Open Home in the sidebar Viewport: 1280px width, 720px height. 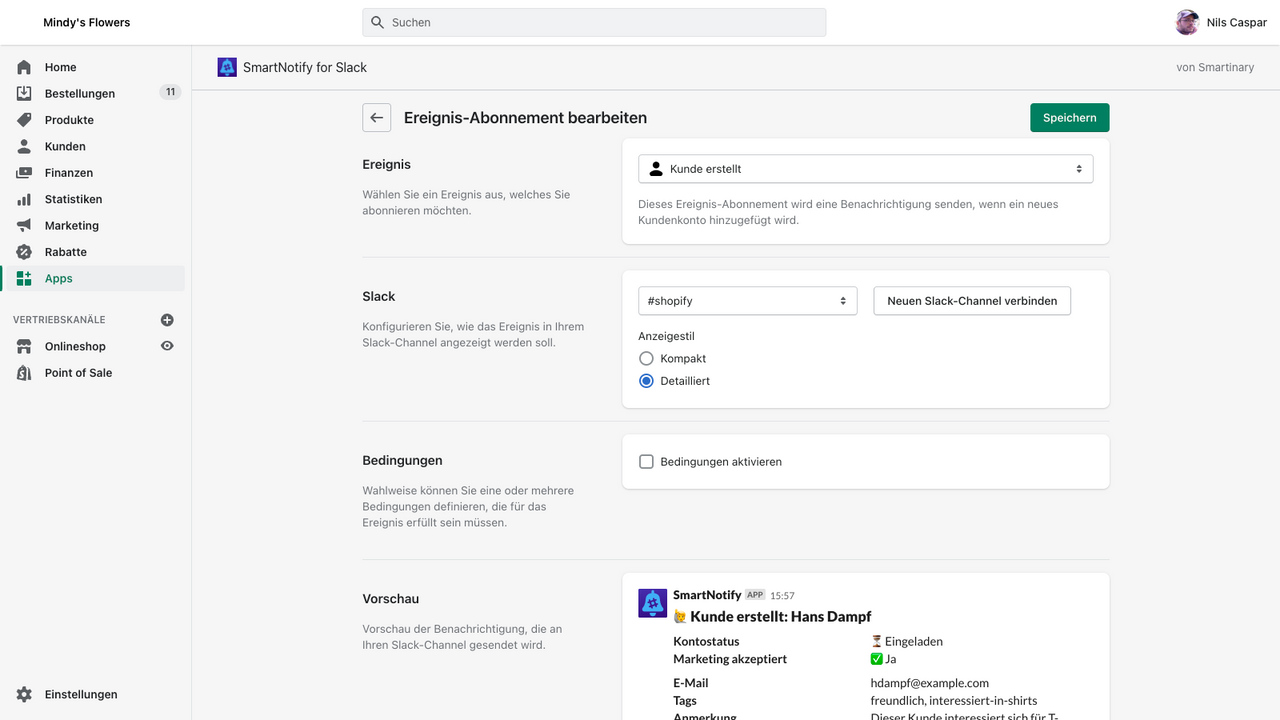60,67
